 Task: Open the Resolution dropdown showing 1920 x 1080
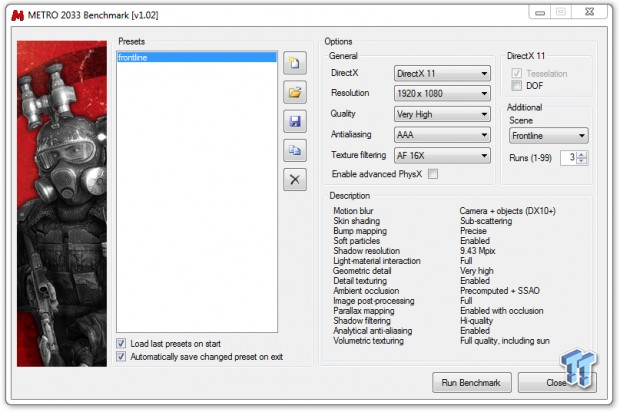point(442,94)
